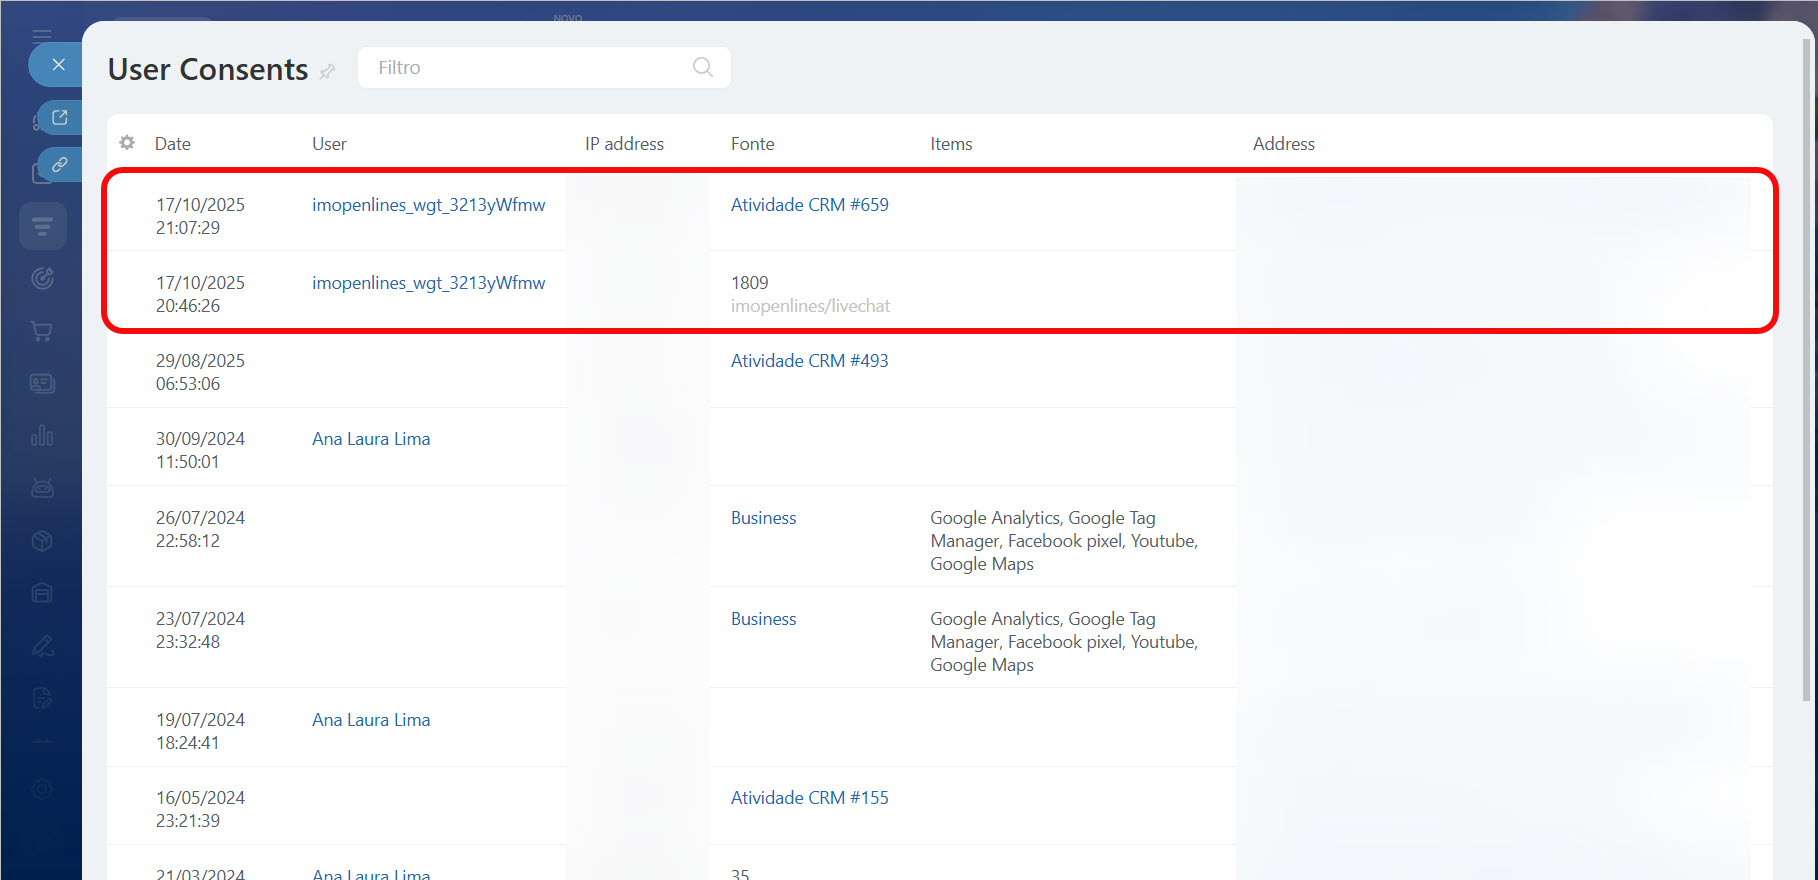1818x880 pixels.
Task: Open the Atividade CRM #493 link
Action: [x=809, y=361]
